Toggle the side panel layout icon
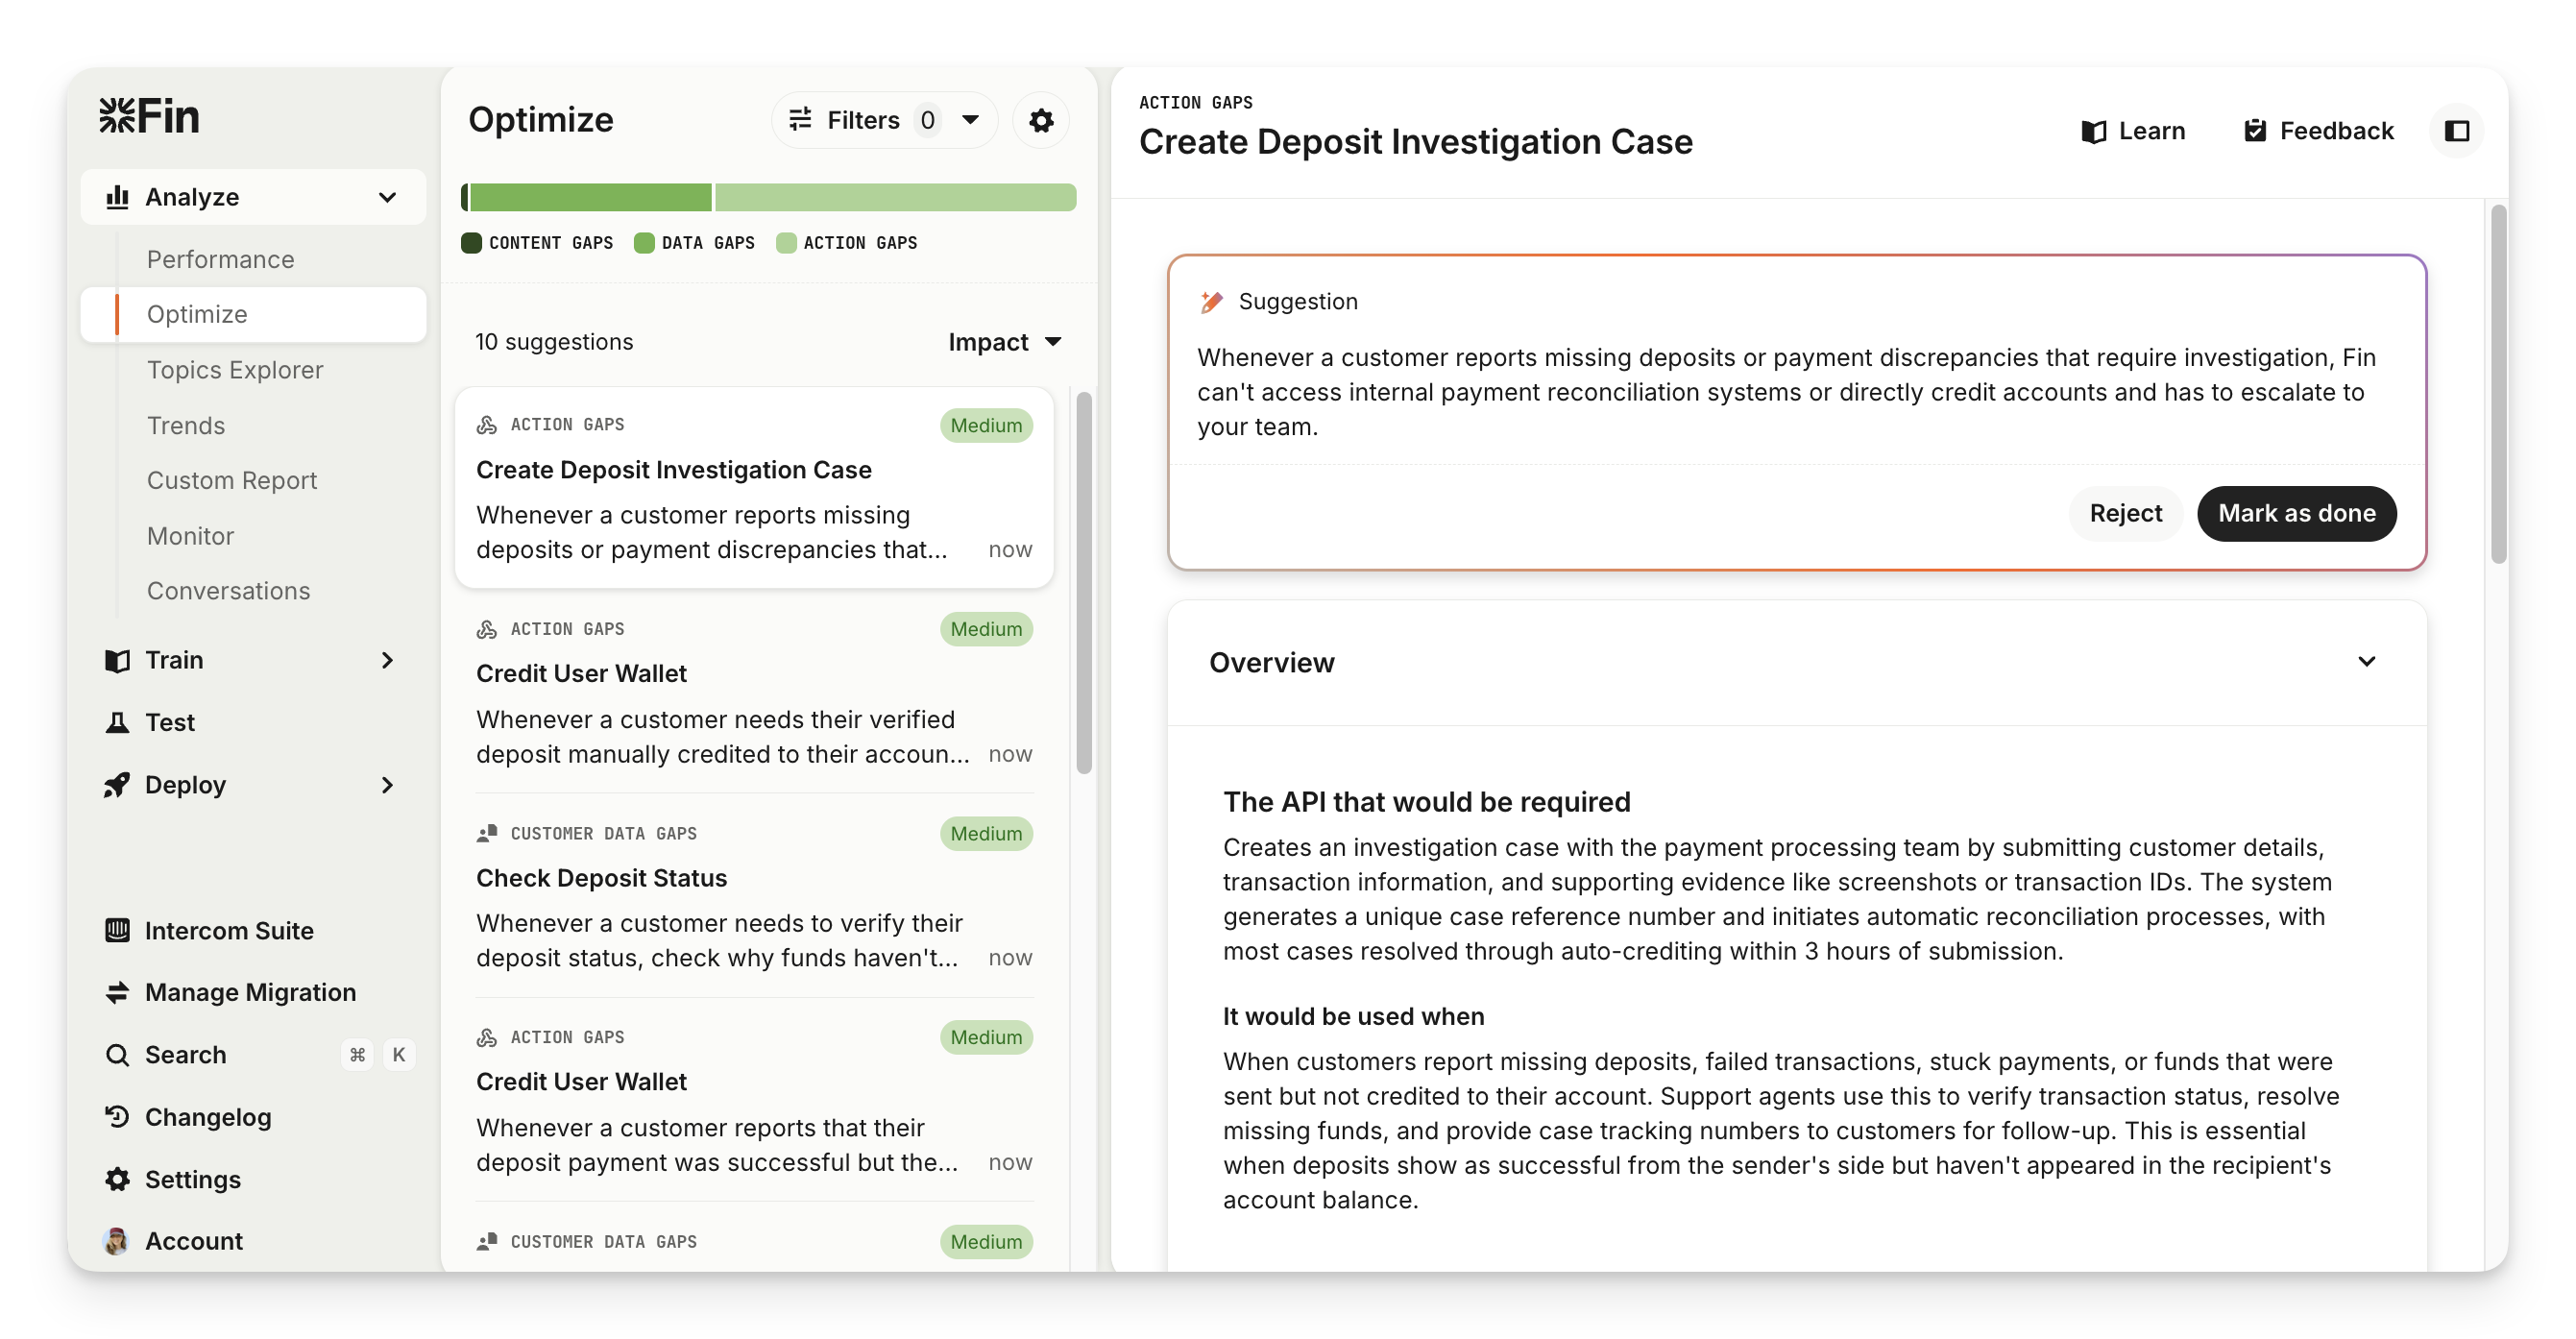The height and width of the screenshot is (1339, 2576). coord(2457,131)
